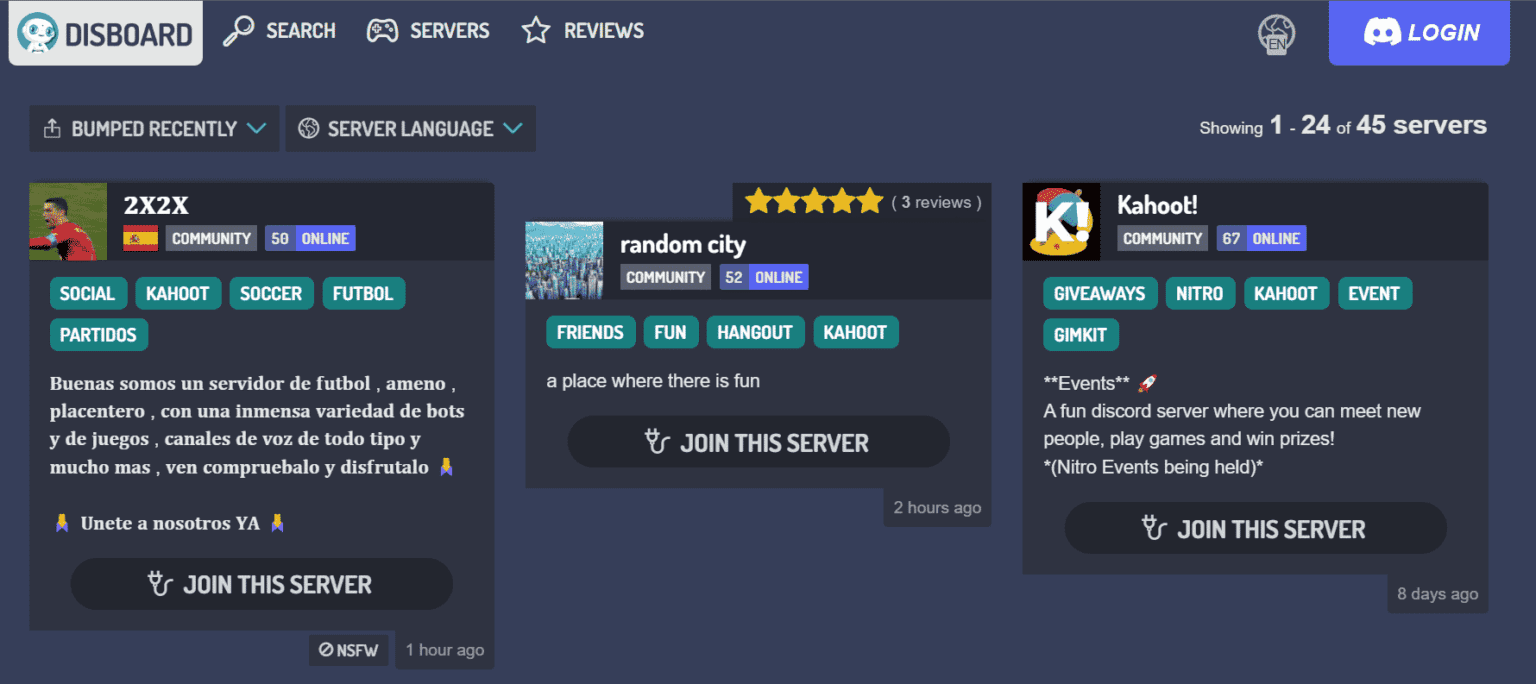
Task: Open the Search menu item
Action: [x=279, y=31]
